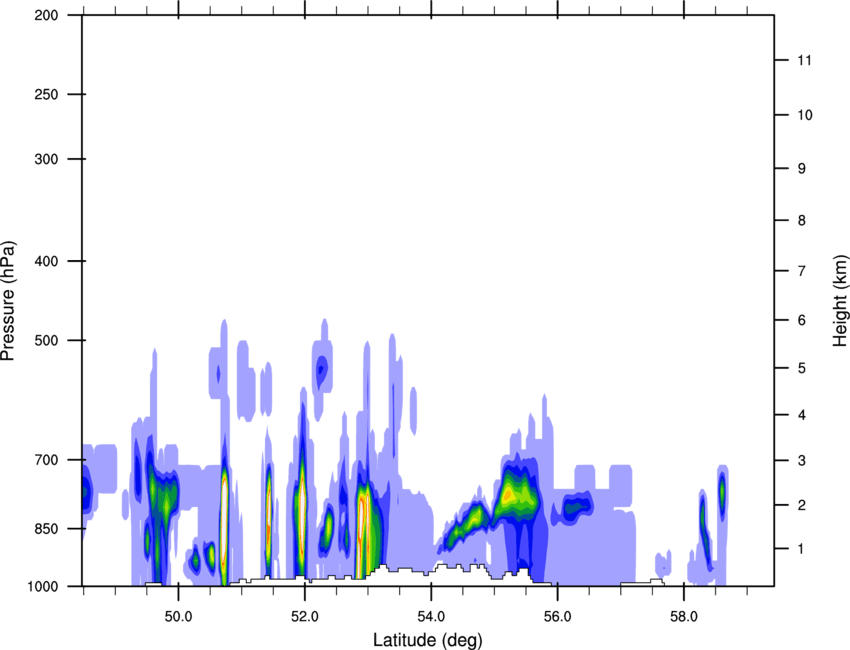Image resolution: width=850 pixels, height=650 pixels.
Task: Click the 54.0 latitude tick label
Action: pos(431,617)
